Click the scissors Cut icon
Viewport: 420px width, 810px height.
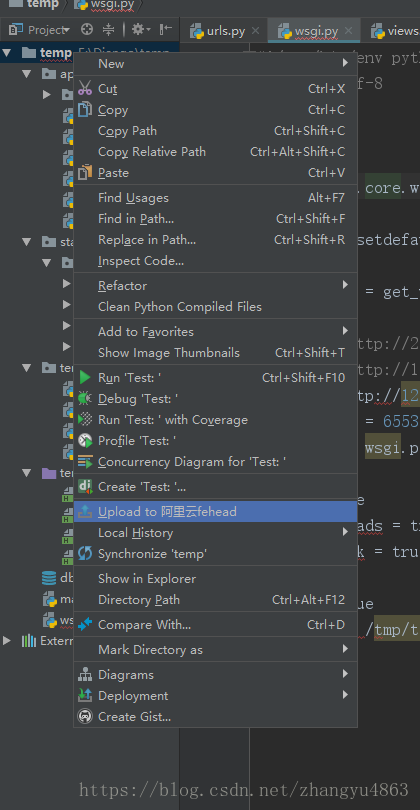point(85,88)
